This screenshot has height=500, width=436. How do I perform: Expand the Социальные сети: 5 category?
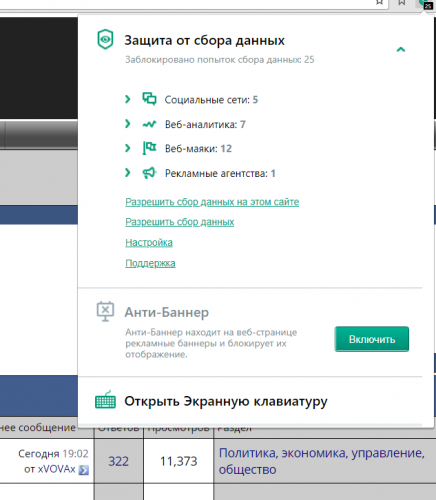pyautogui.click(x=127, y=99)
